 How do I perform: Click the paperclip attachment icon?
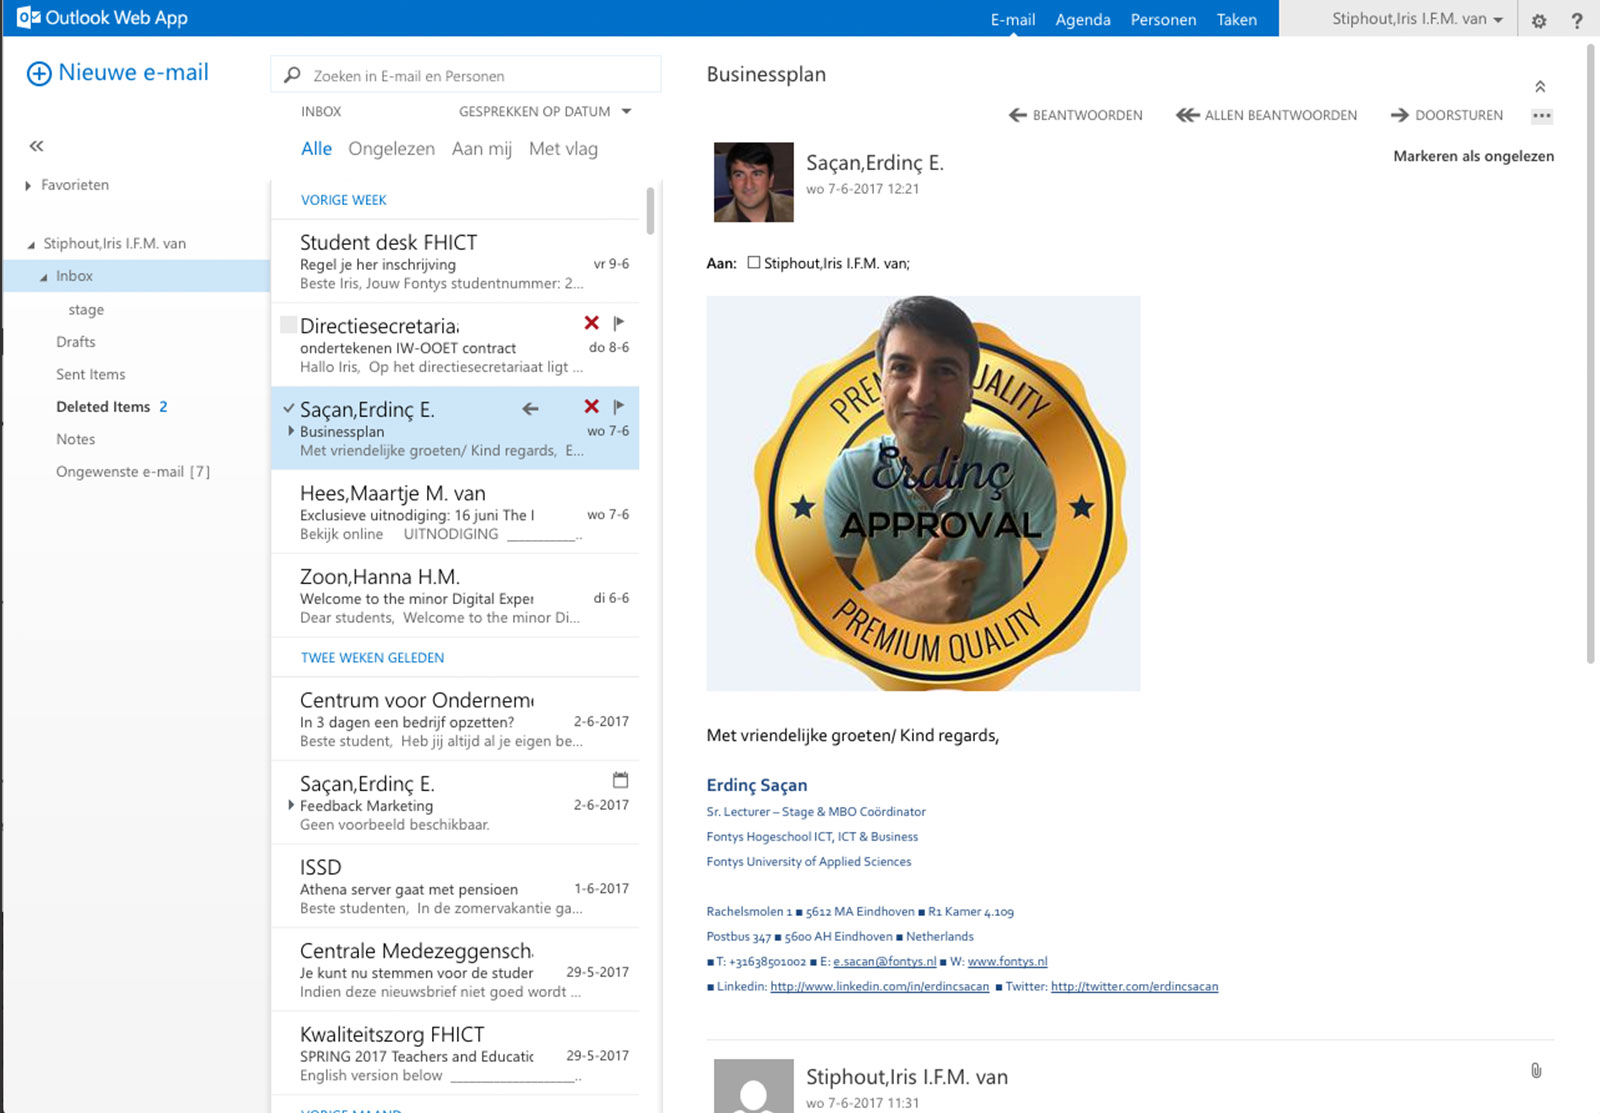1536,1071
